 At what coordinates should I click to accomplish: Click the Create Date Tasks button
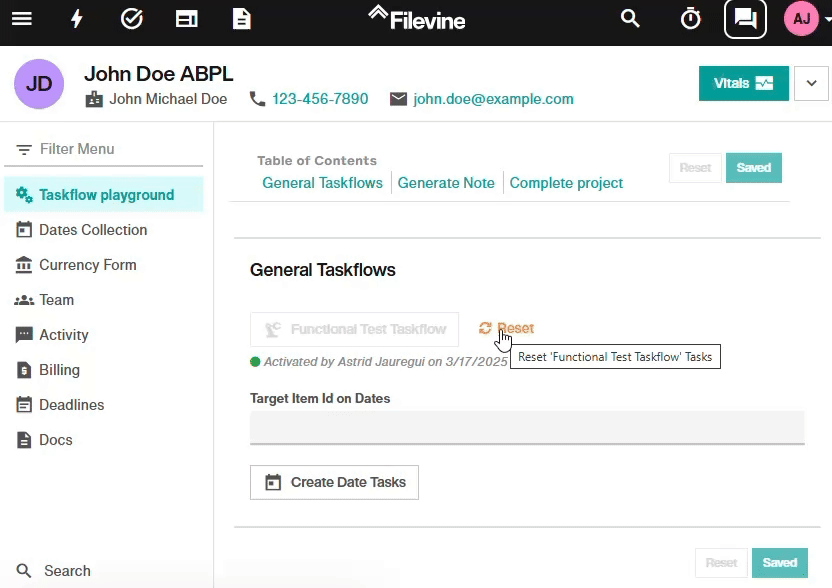point(334,482)
